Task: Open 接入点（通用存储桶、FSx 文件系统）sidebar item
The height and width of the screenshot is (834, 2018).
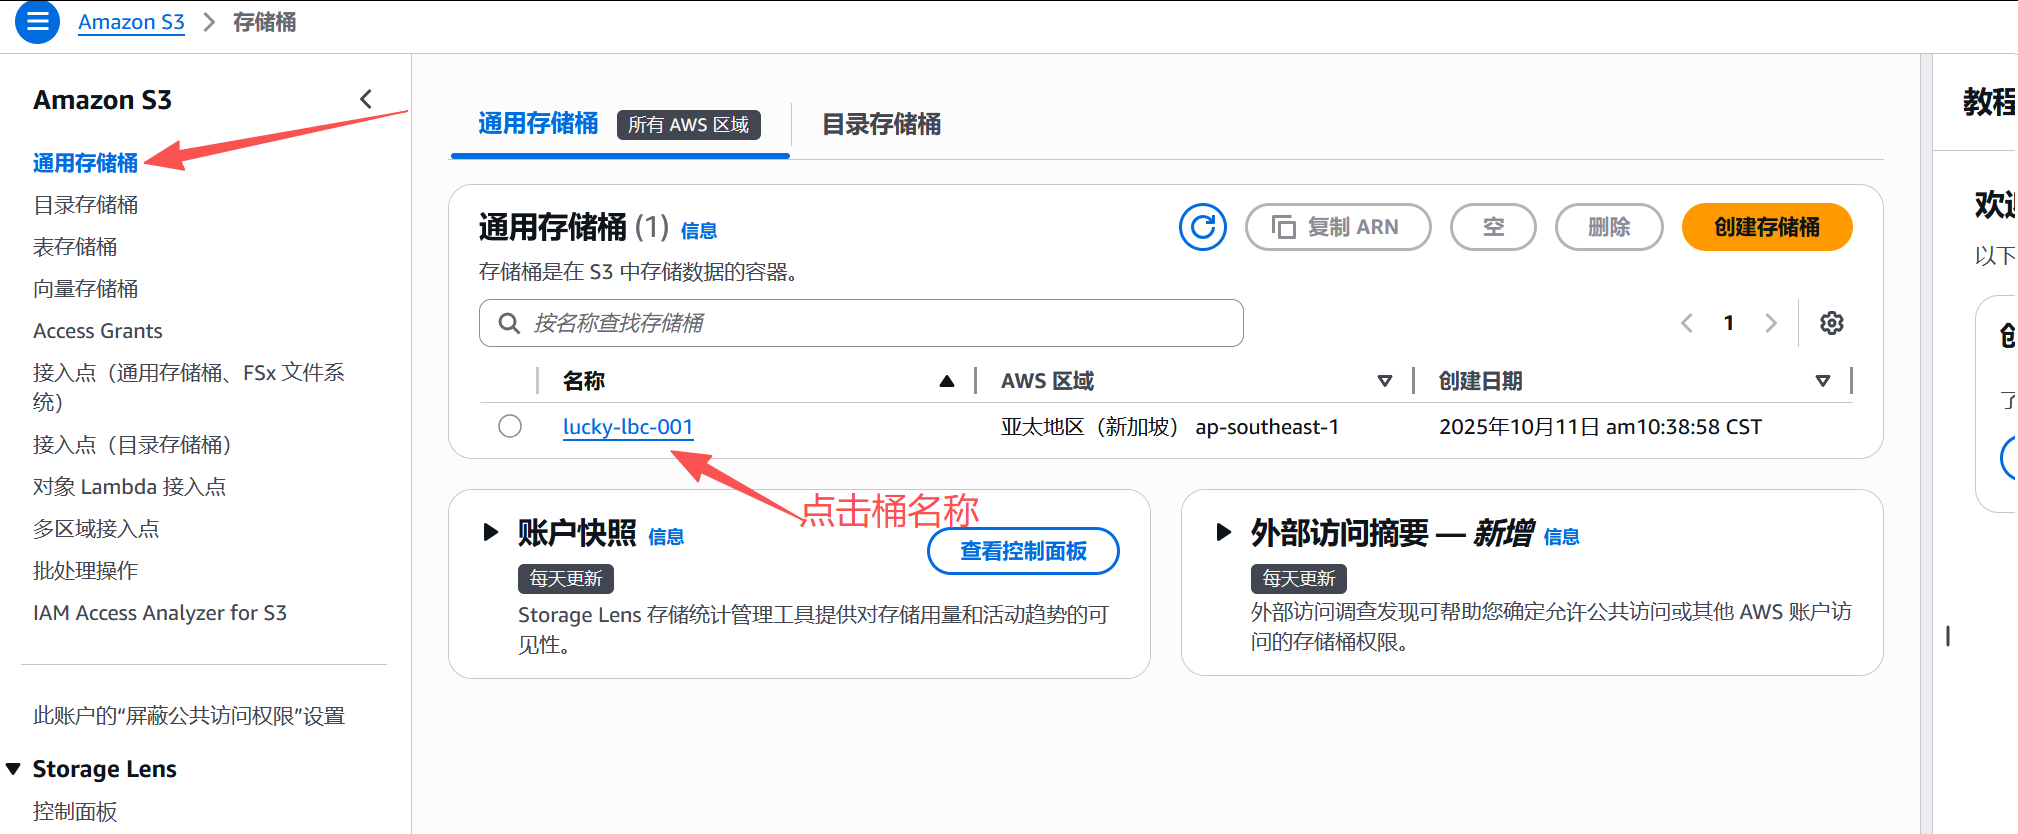Action: click(188, 387)
